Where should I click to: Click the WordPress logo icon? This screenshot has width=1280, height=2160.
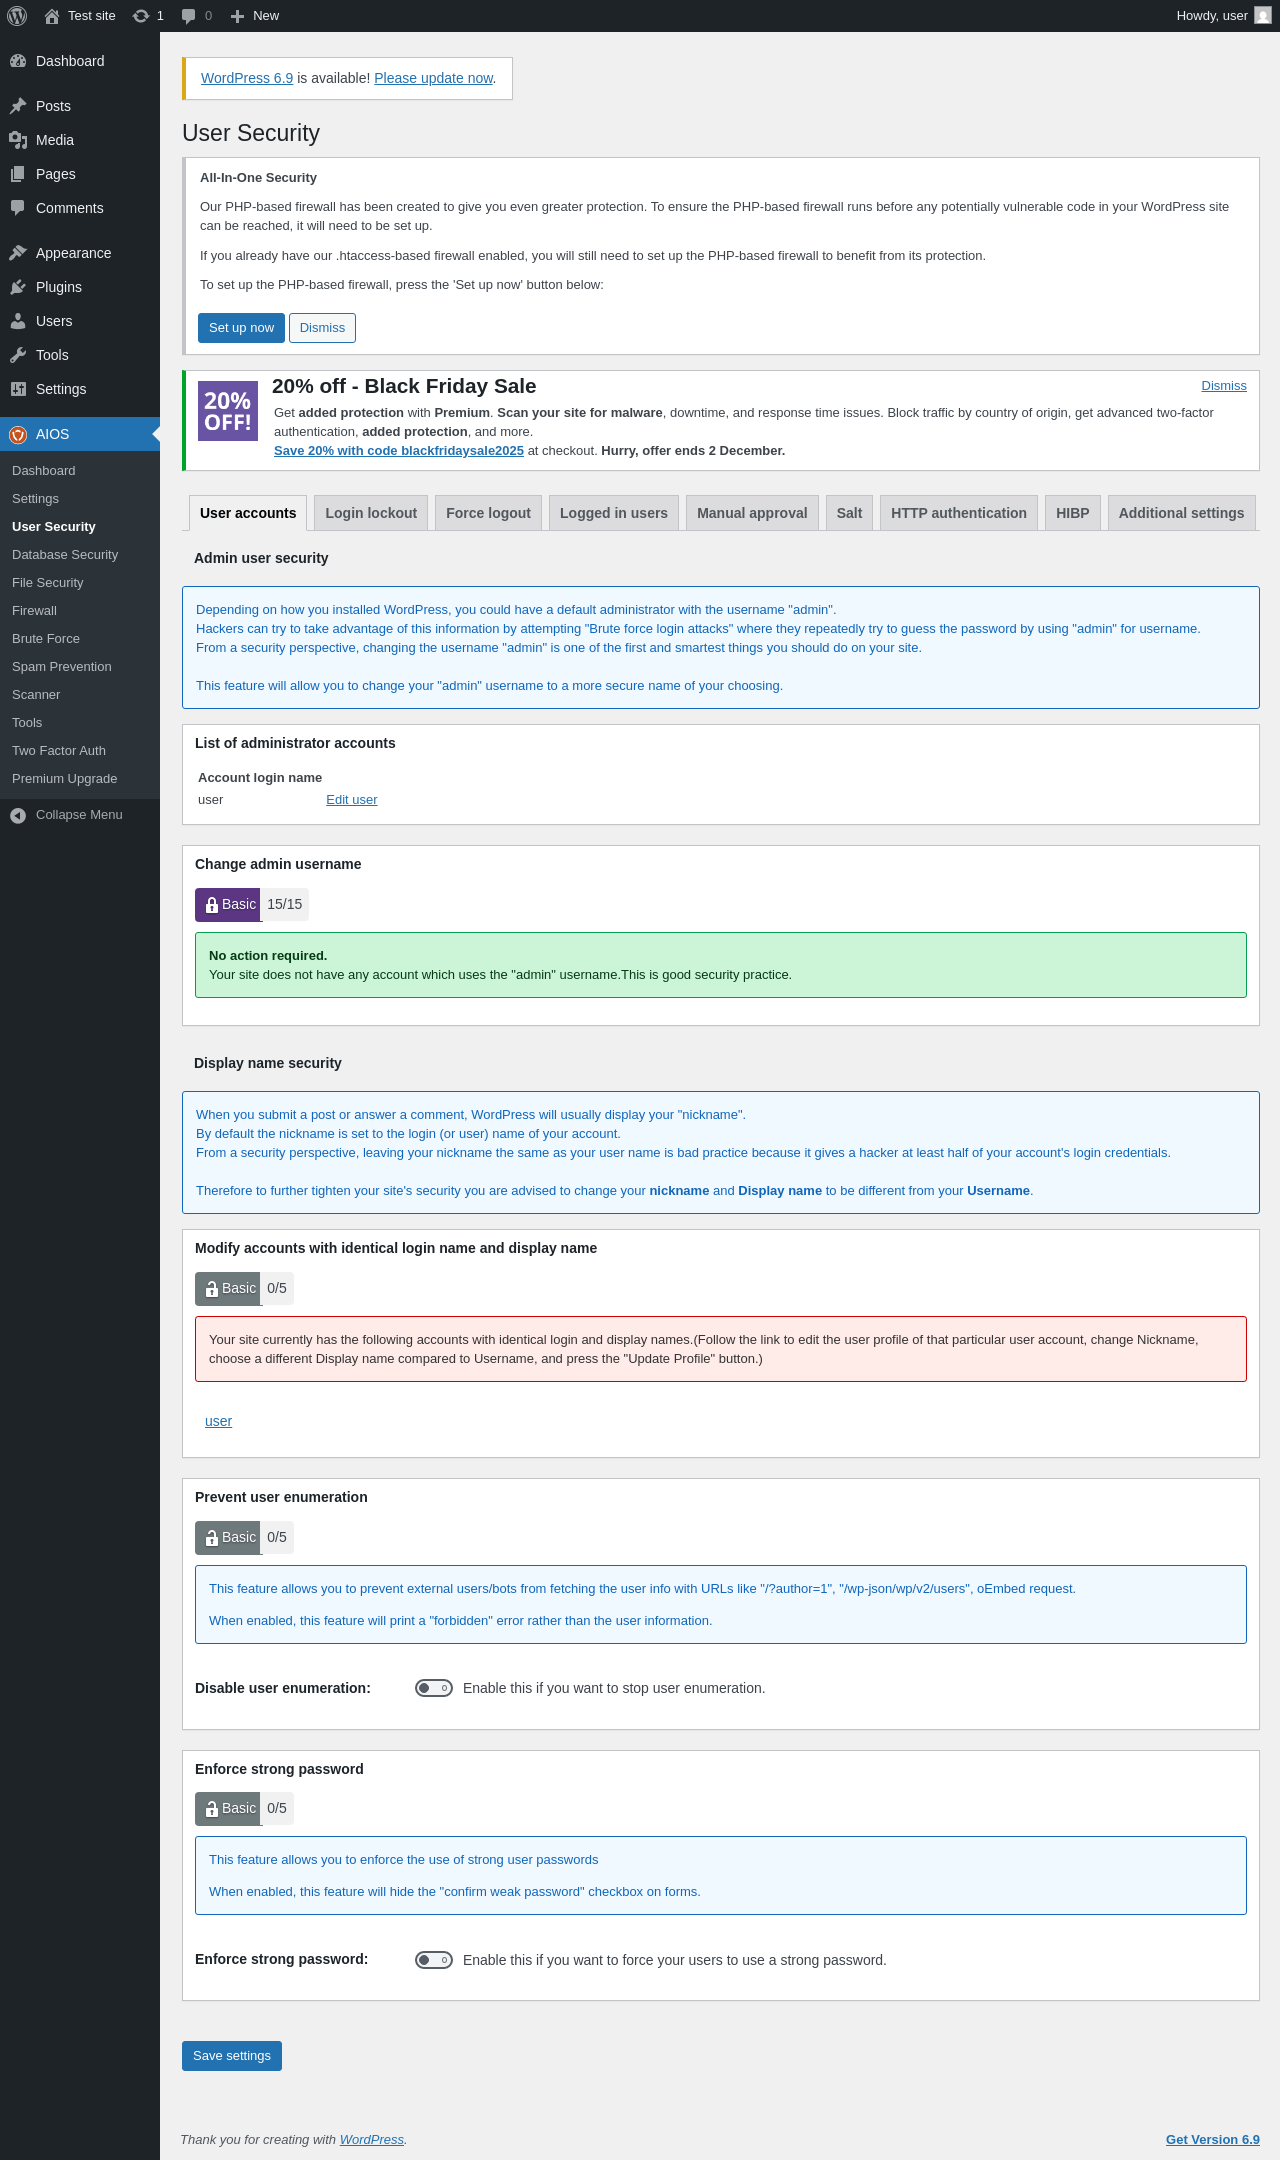click(17, 16)
